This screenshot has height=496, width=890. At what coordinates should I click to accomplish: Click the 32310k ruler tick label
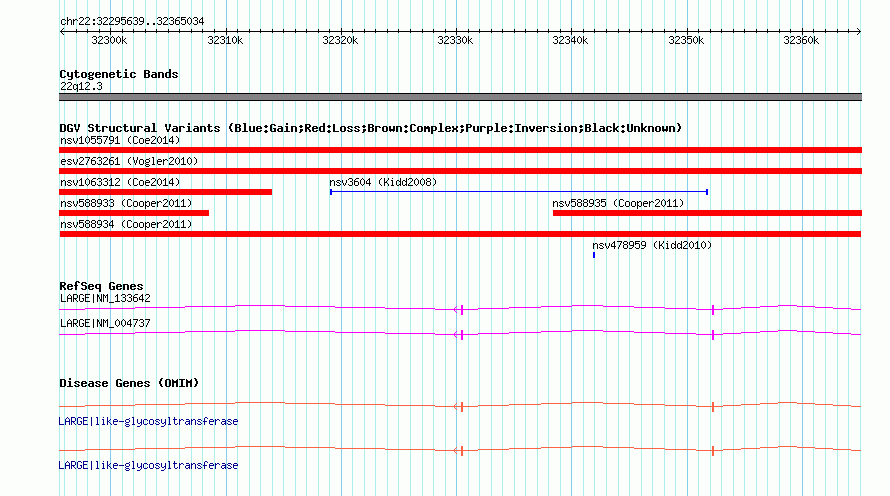[x=225, y=40]
